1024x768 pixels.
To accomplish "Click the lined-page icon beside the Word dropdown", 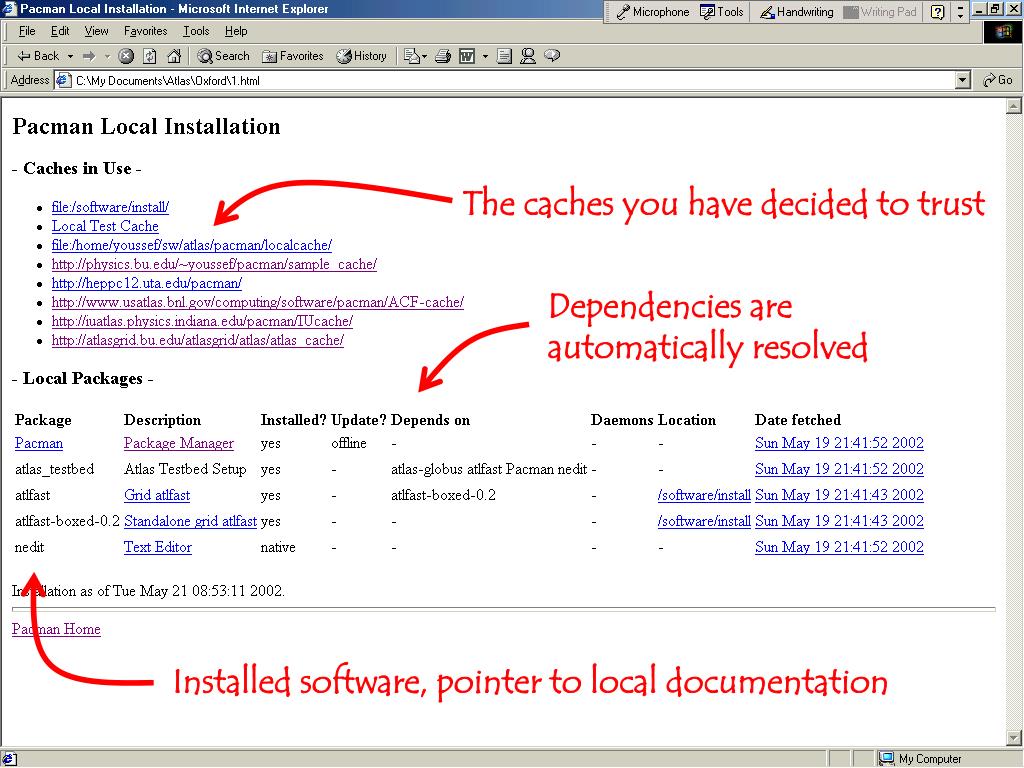I will tap(504, 56).
